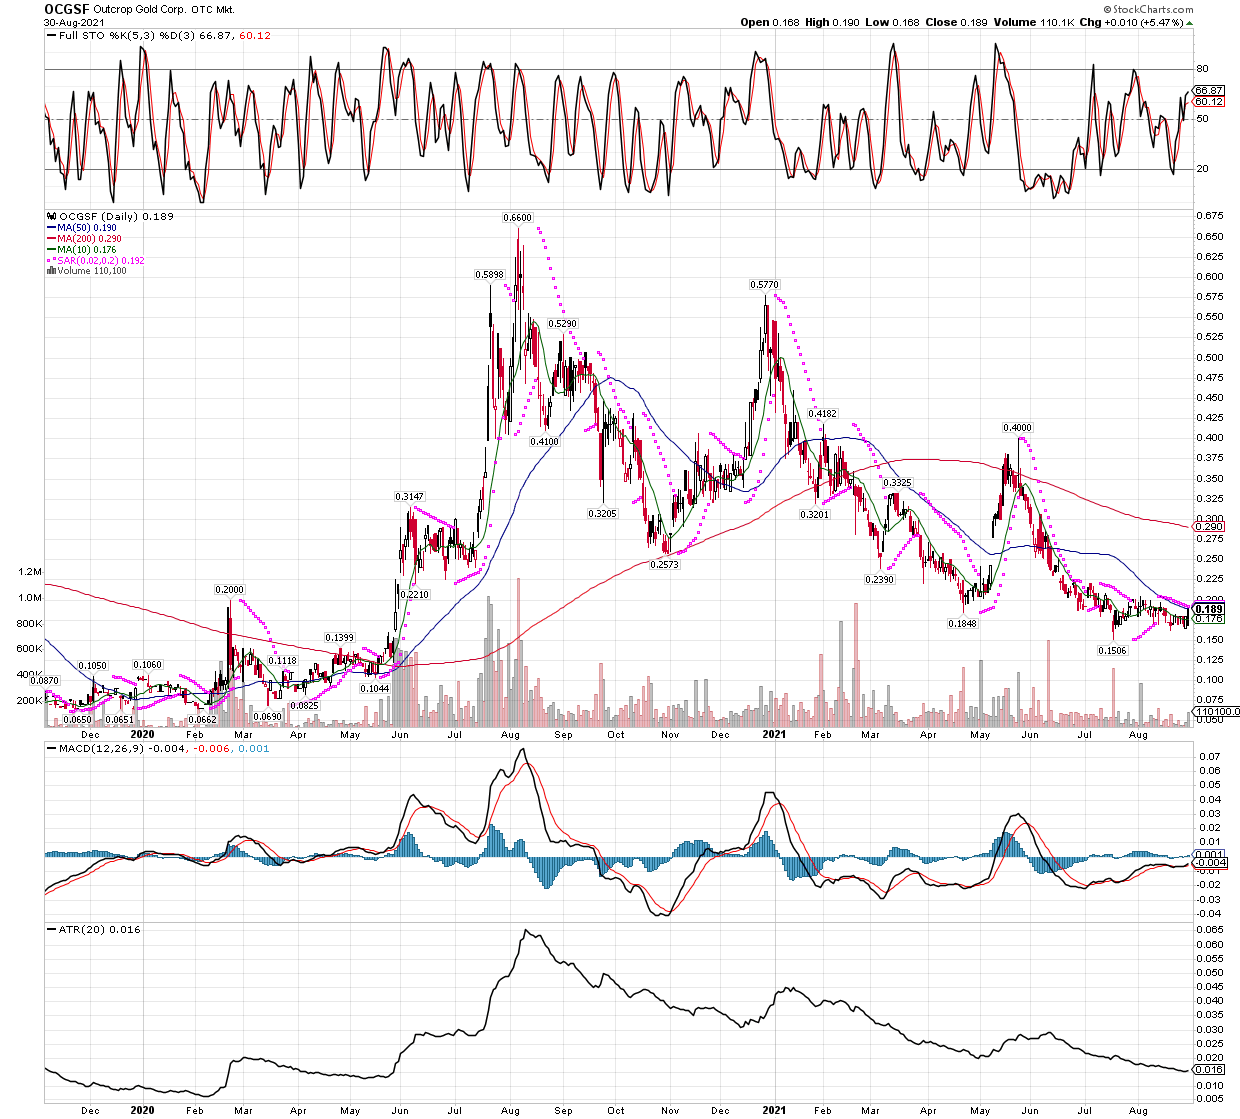Select the 0.2000 spike price annotation
The image size is (1240, 1119).
229,590
